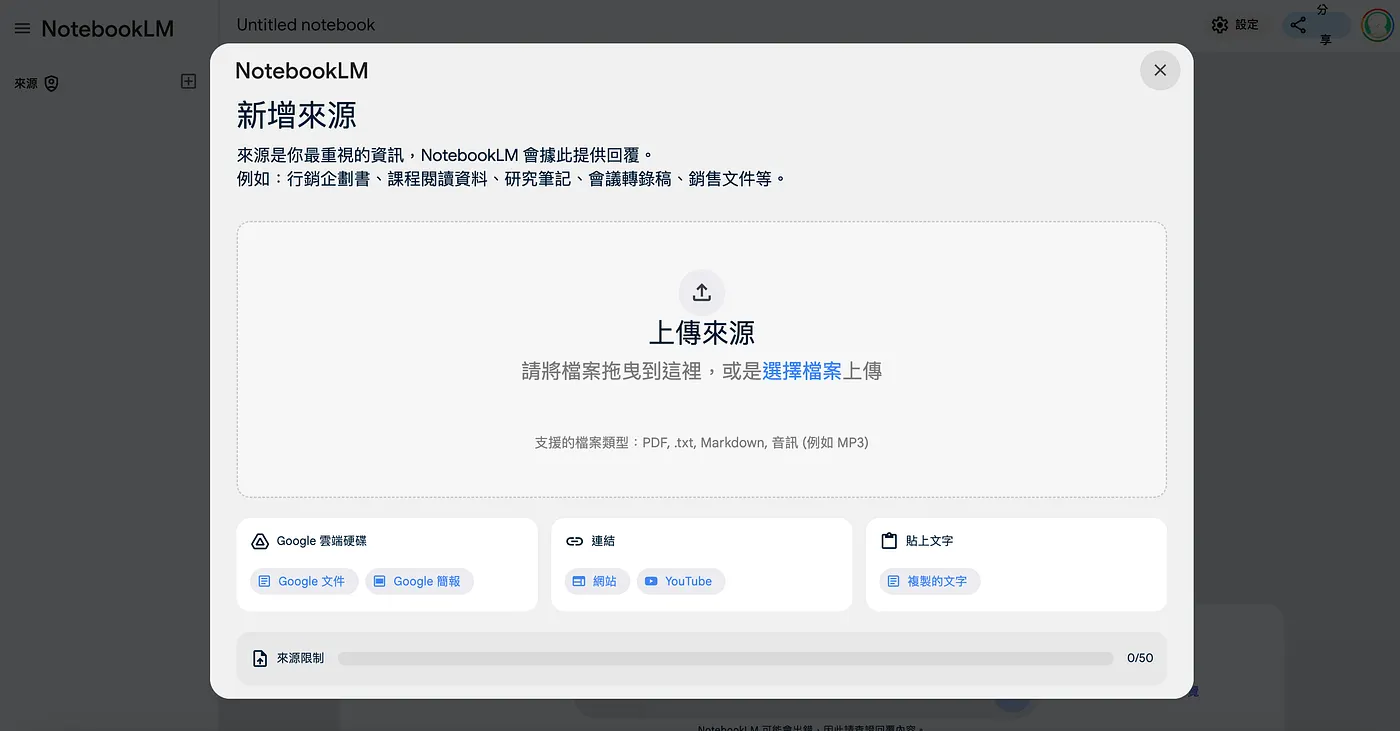The height and width of the screenshot is (731, 1400).
Task: Open the user account avatar
Action: [x=1377, y=25]
